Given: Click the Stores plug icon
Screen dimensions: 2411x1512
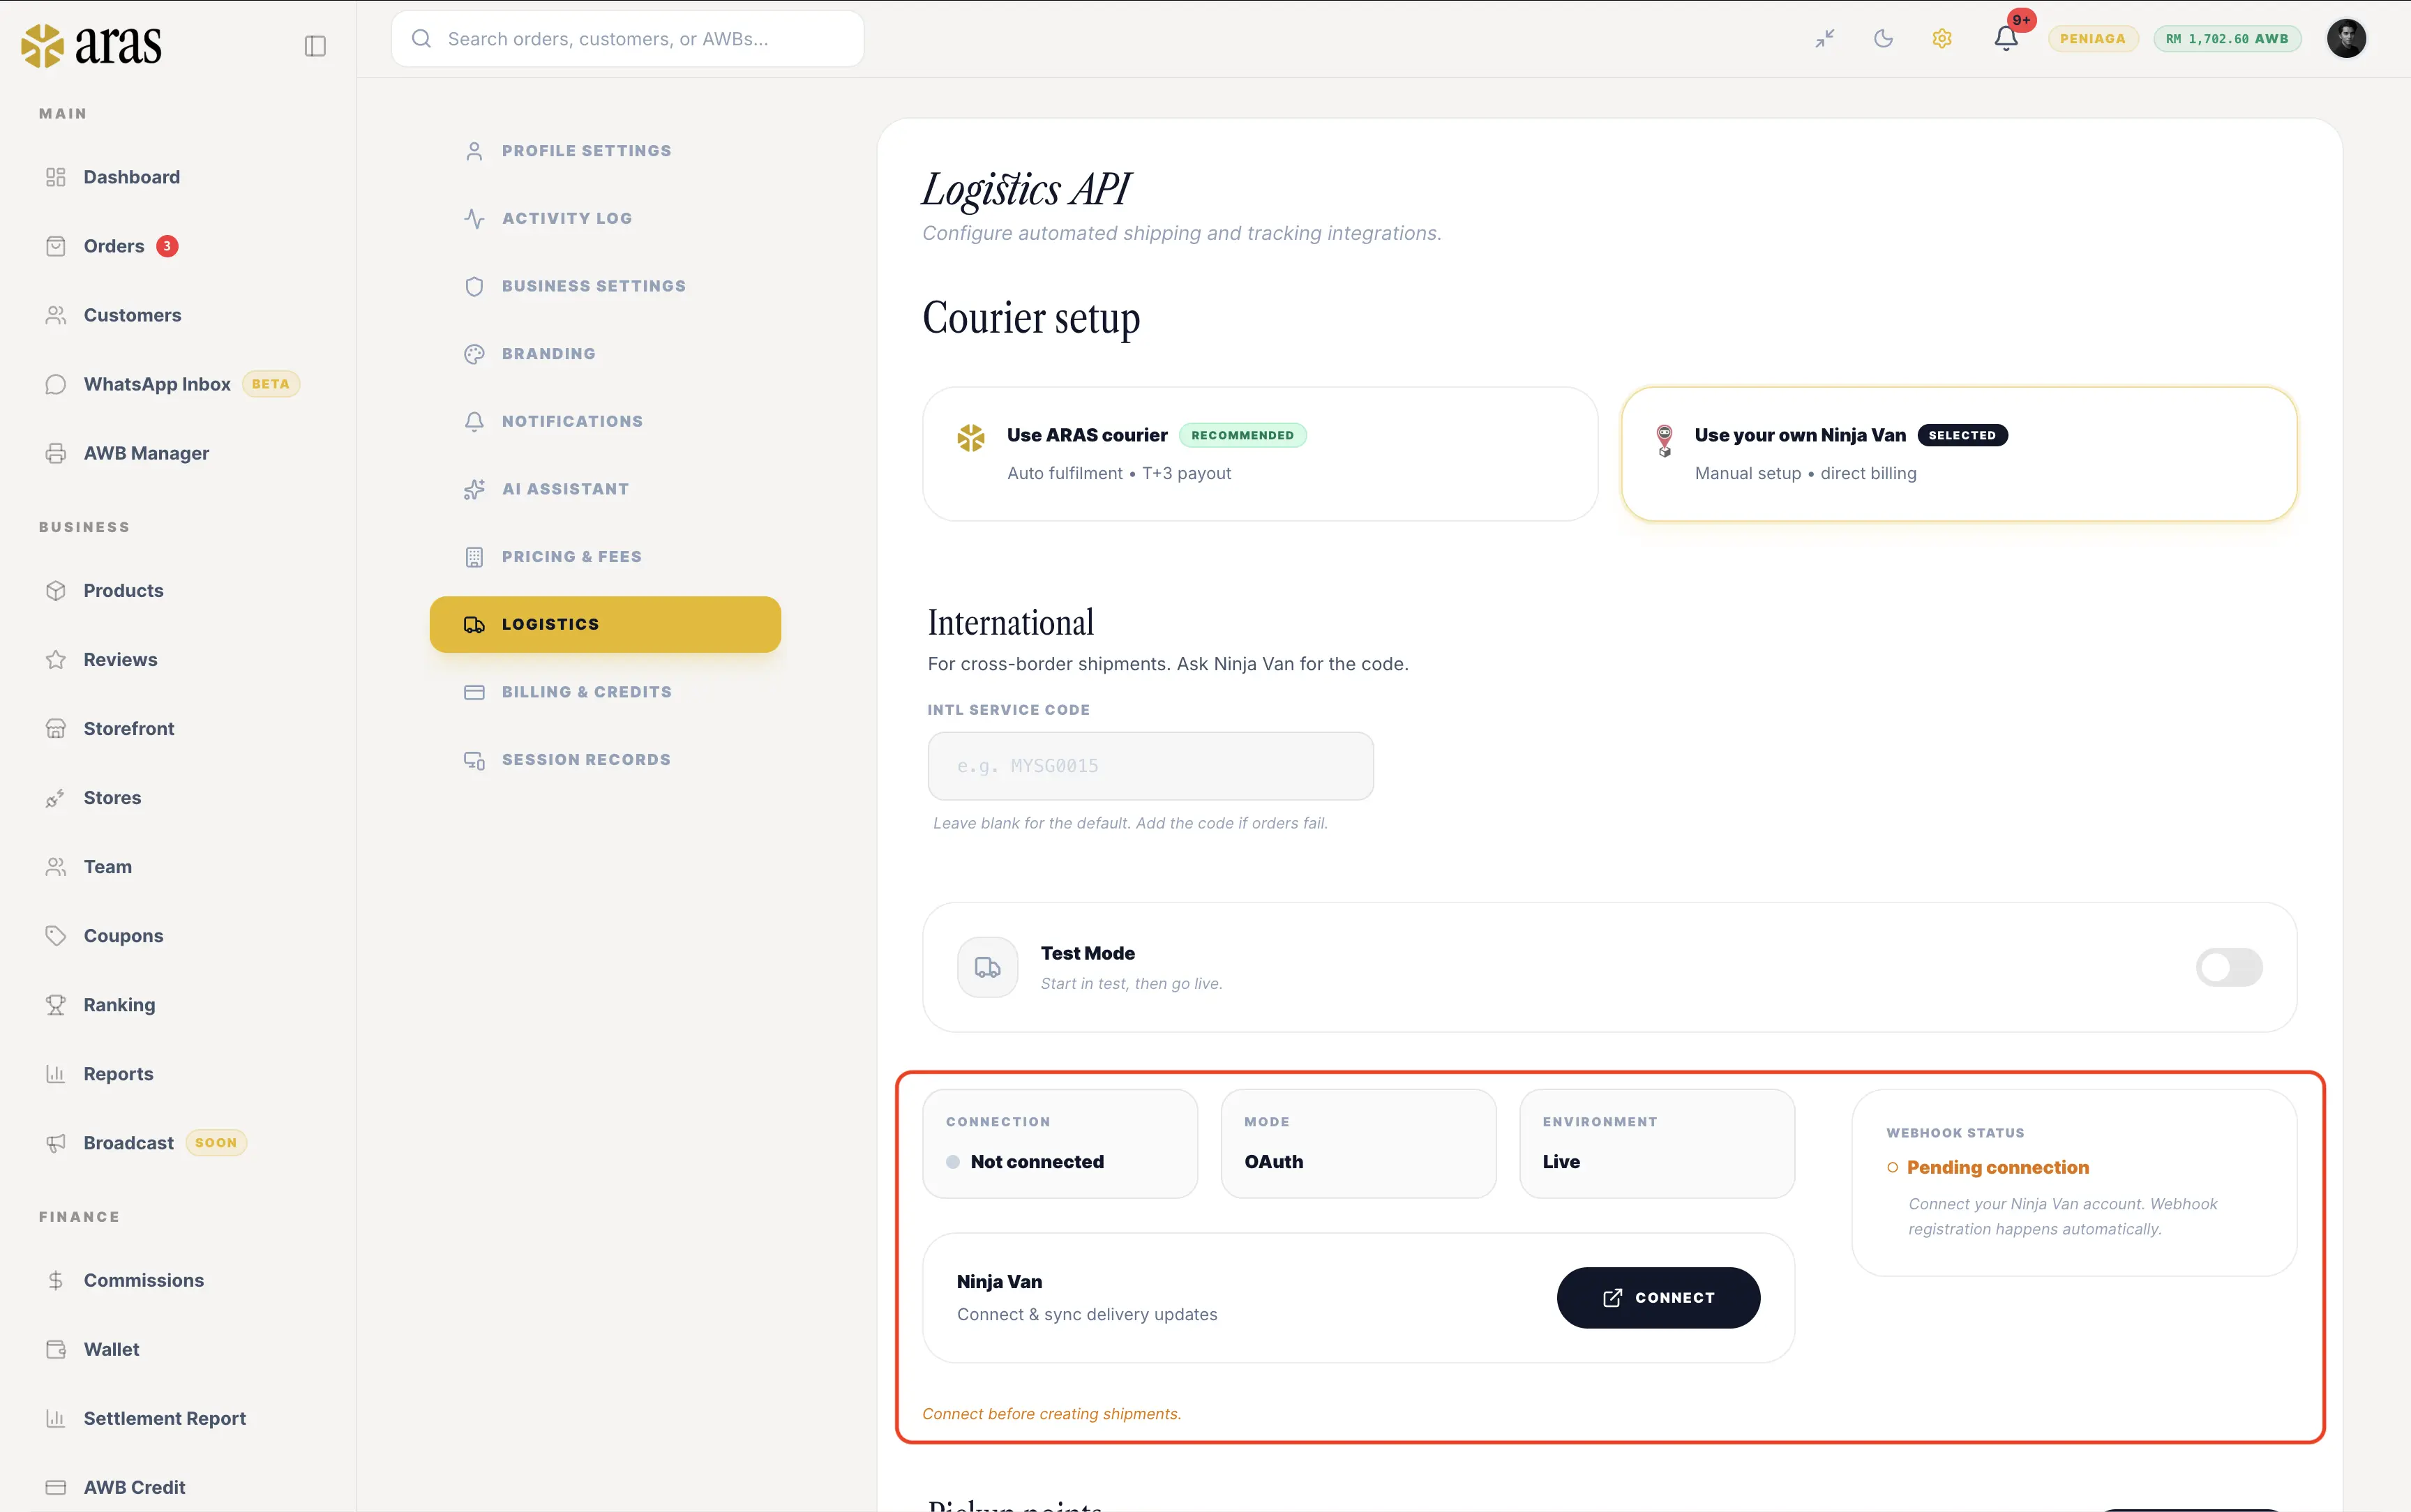Looking at the screenshot, I should (56, 798).
